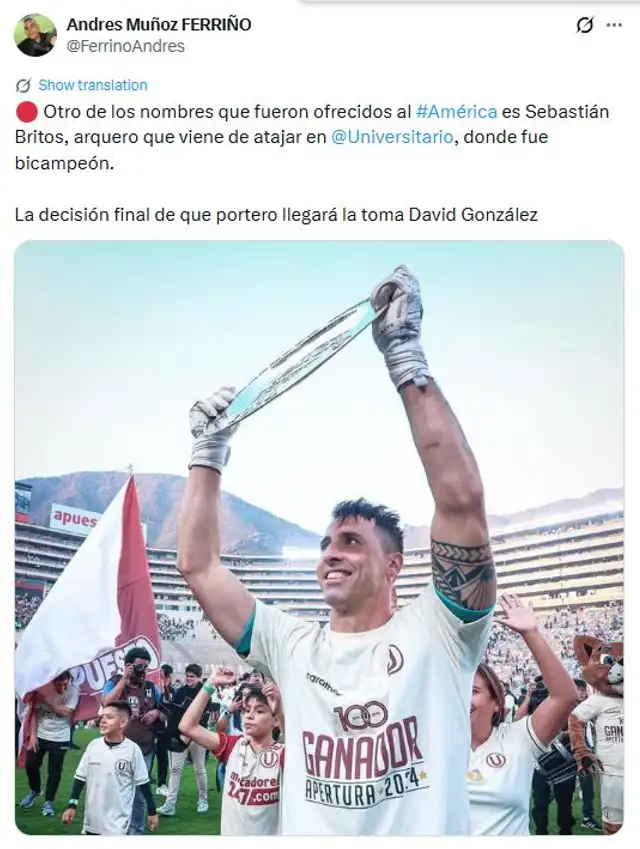Click the line mentioning David González
Image resolution: width=640 pixels, height=849 pixels.
pos(276,215)
